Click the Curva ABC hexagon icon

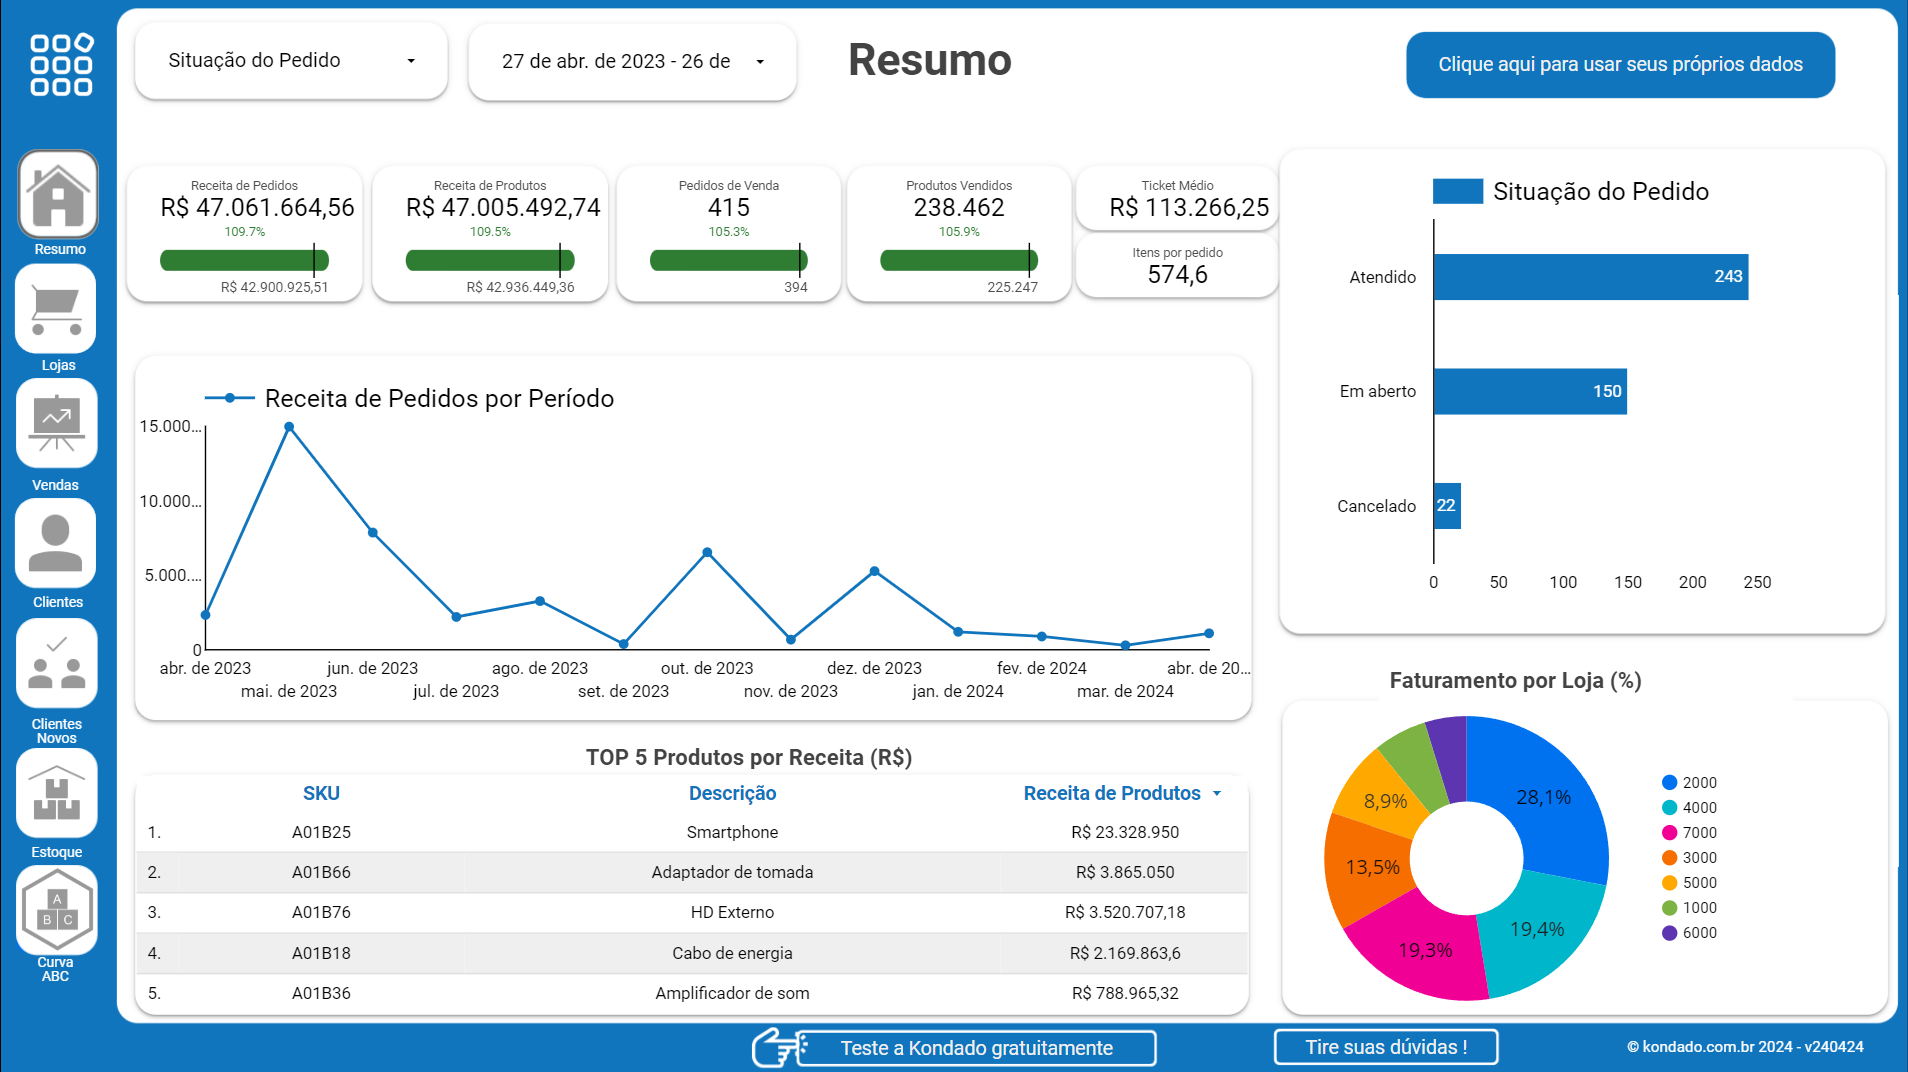[57, 910]
